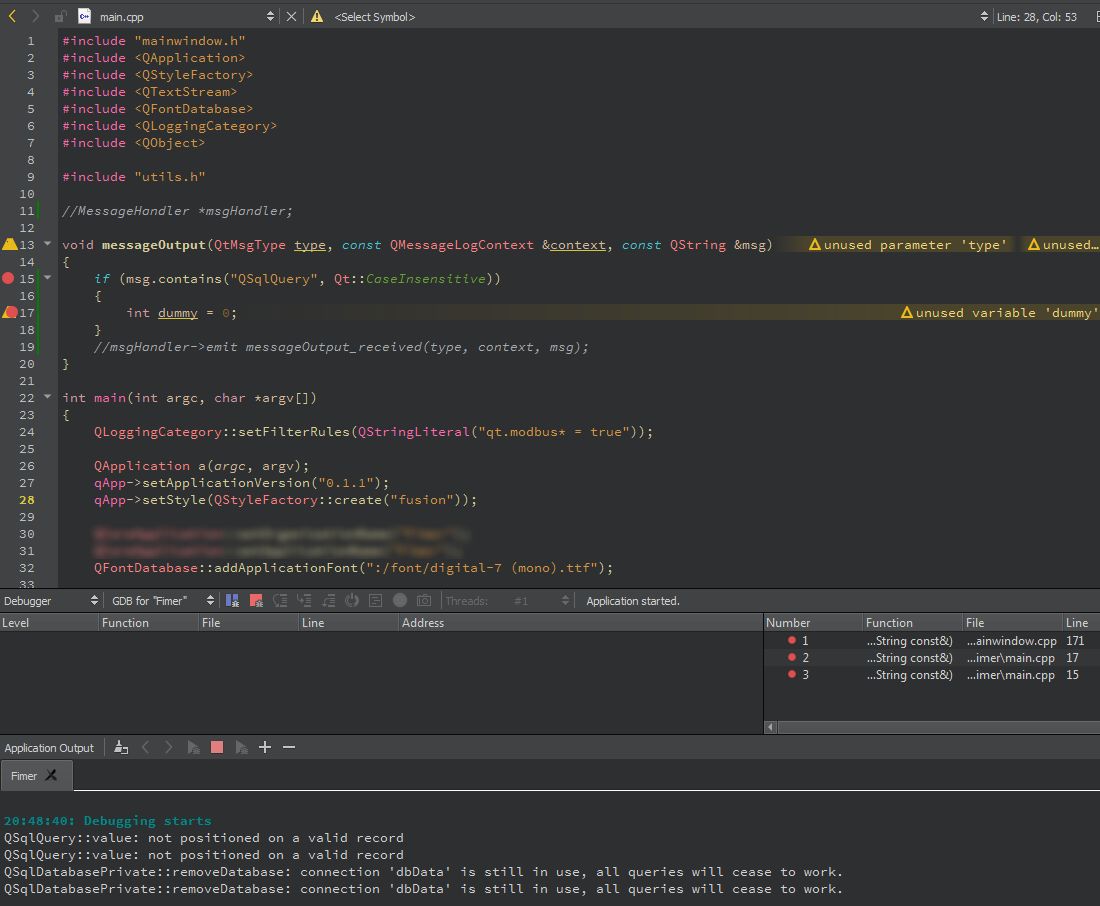The image size is (1100, 906).
Task: Click the stack view Address column header
Action: [580, 622]
